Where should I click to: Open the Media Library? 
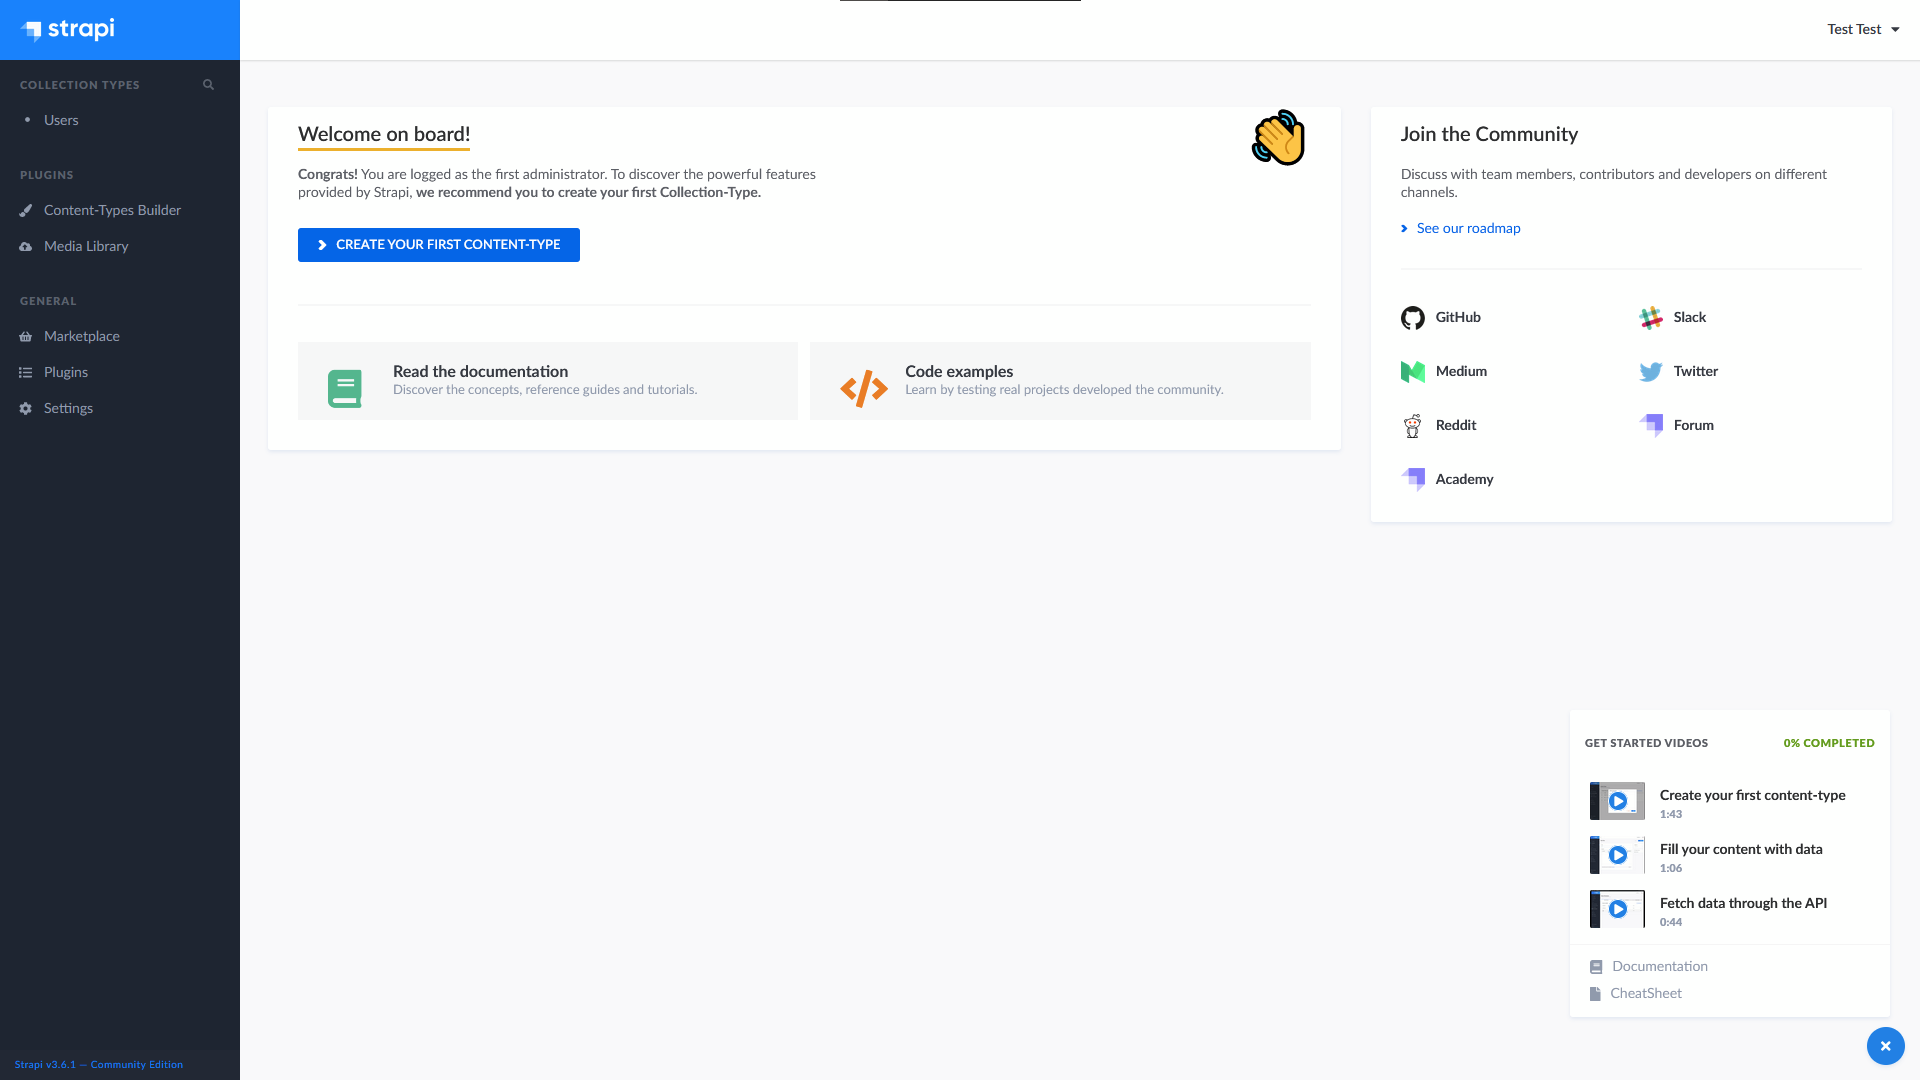[86, 246]
